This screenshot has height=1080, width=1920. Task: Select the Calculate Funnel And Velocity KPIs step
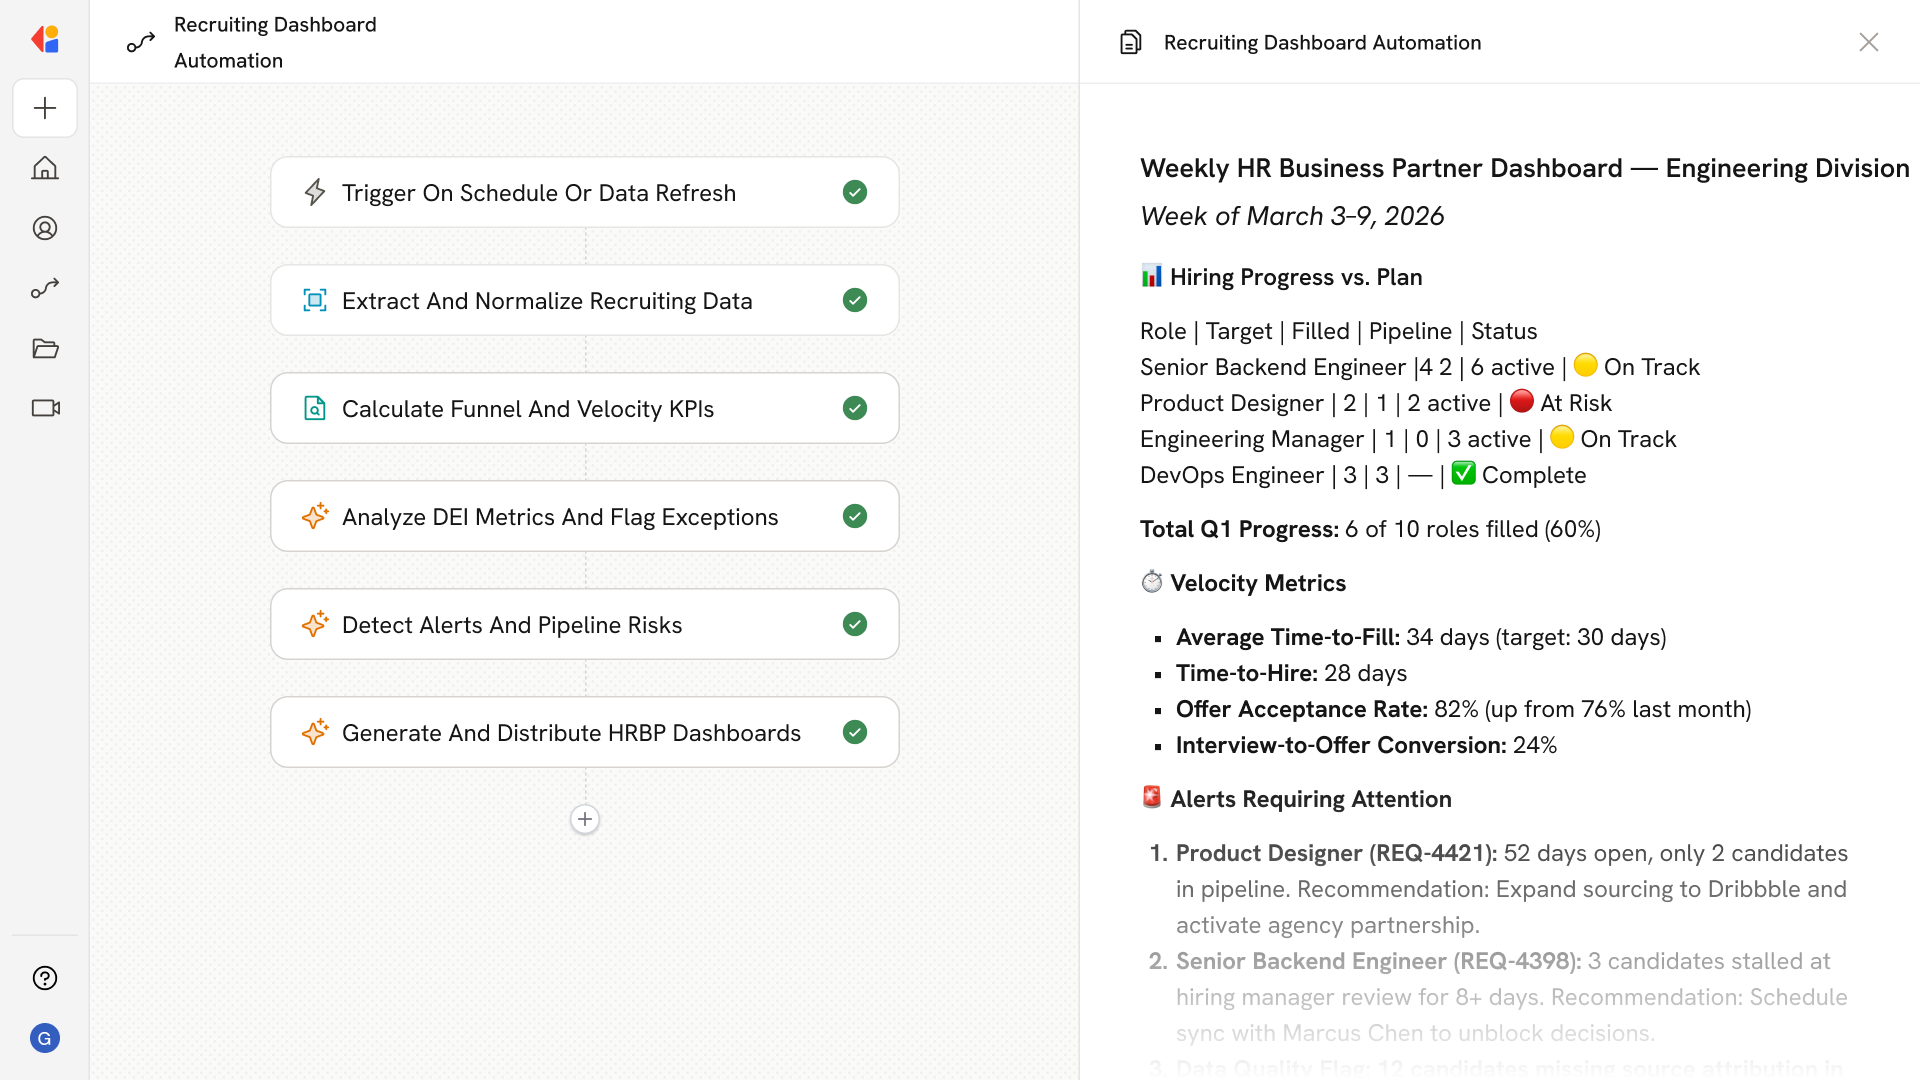click(x=527, y=408)
